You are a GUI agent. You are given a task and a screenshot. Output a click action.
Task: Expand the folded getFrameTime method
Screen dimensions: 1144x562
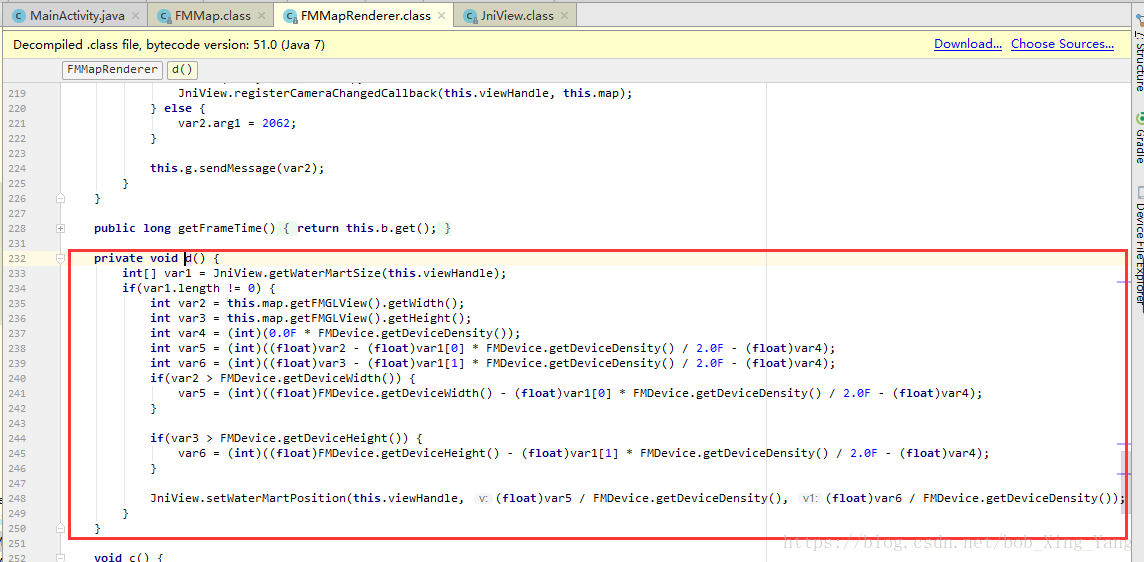(x=61, y=228)
